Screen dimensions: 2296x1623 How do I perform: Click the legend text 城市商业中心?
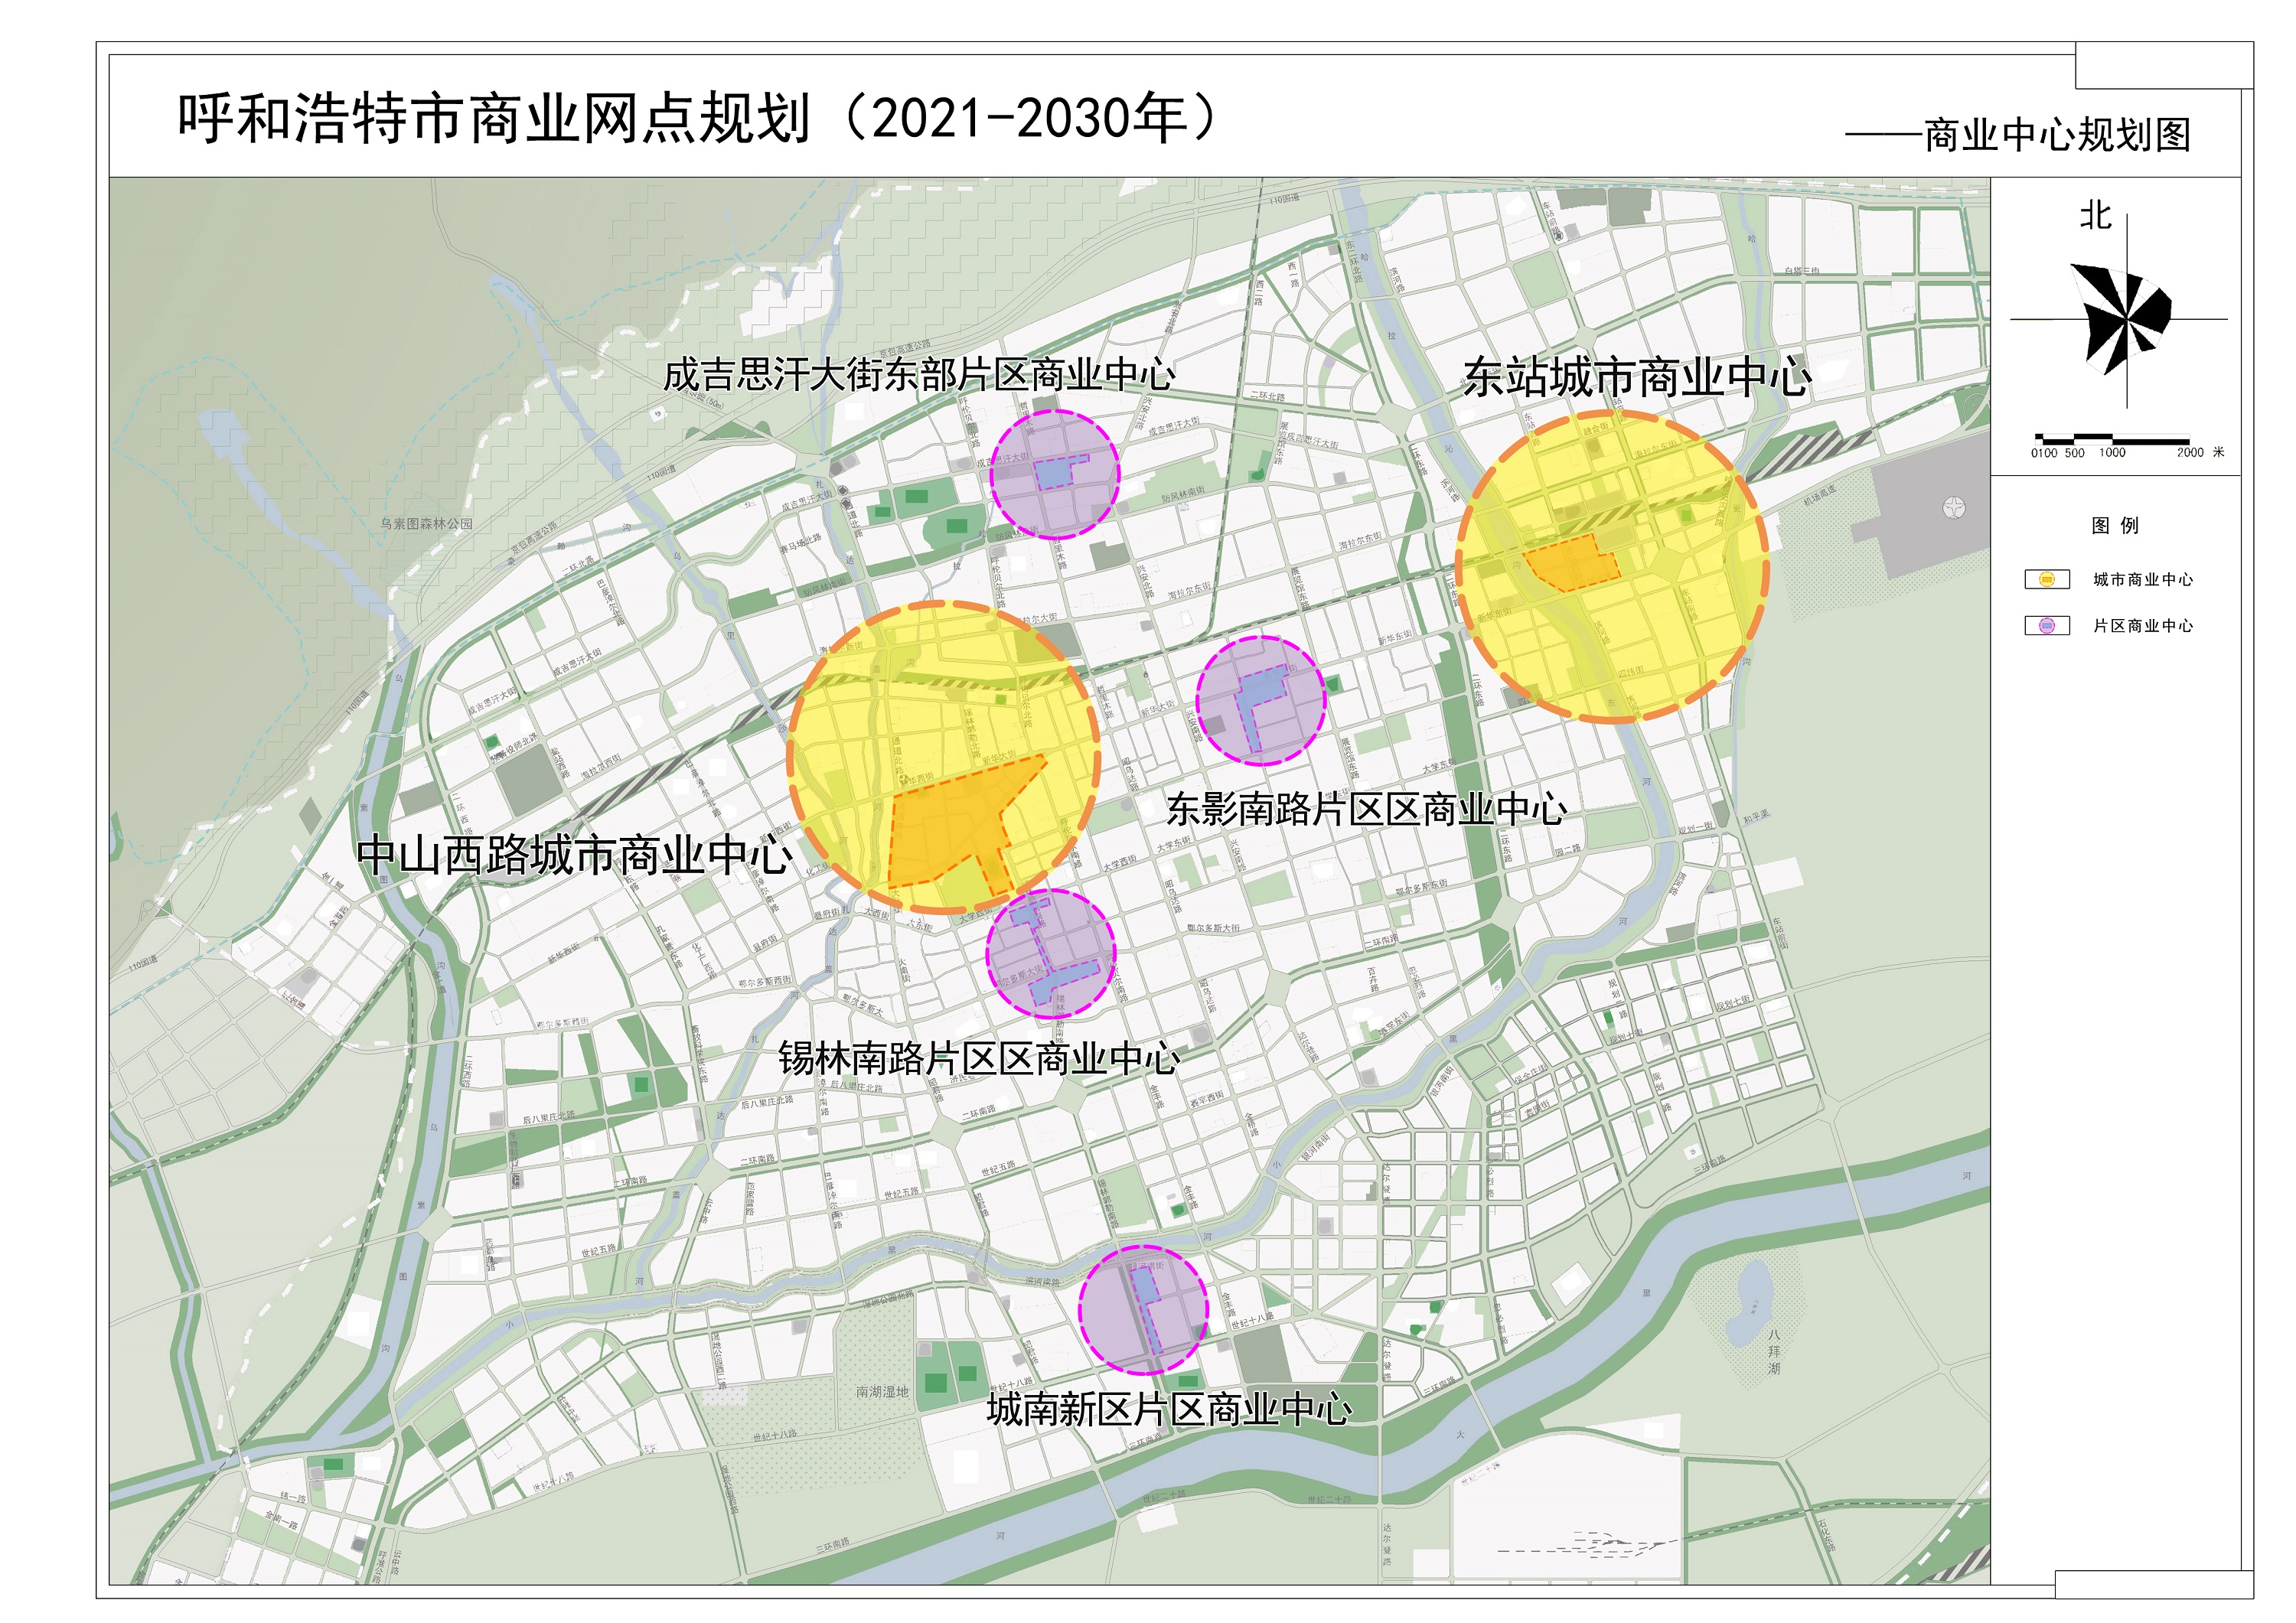coord(2143,579)
